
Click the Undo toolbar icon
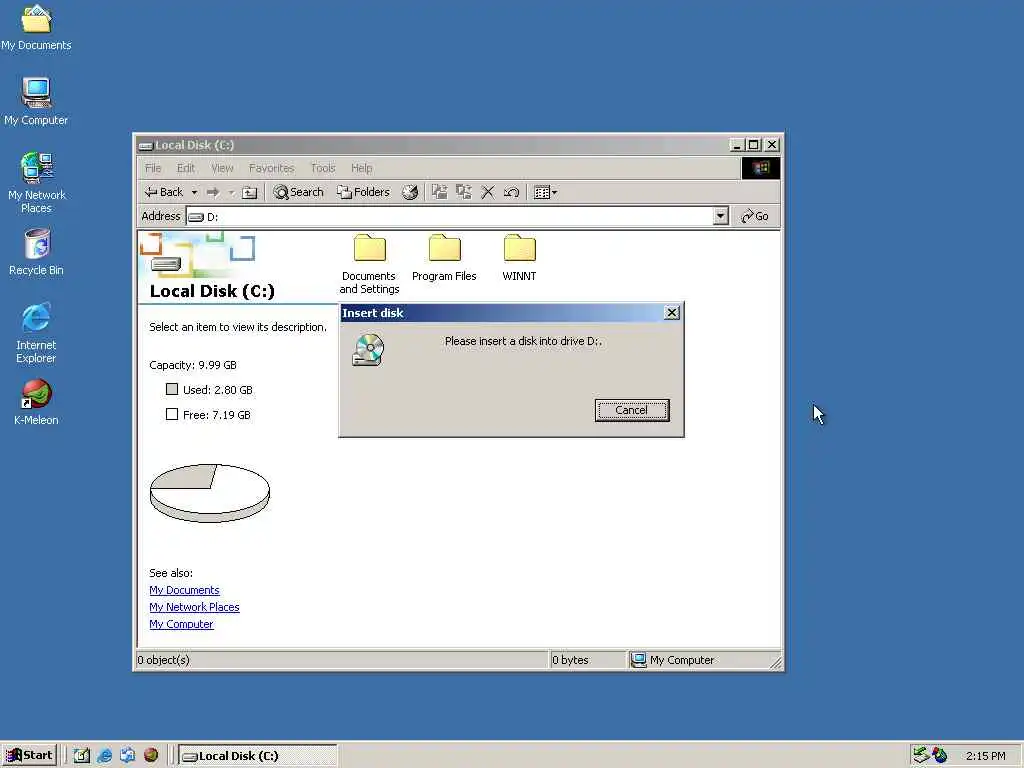[x=511, y=192]
